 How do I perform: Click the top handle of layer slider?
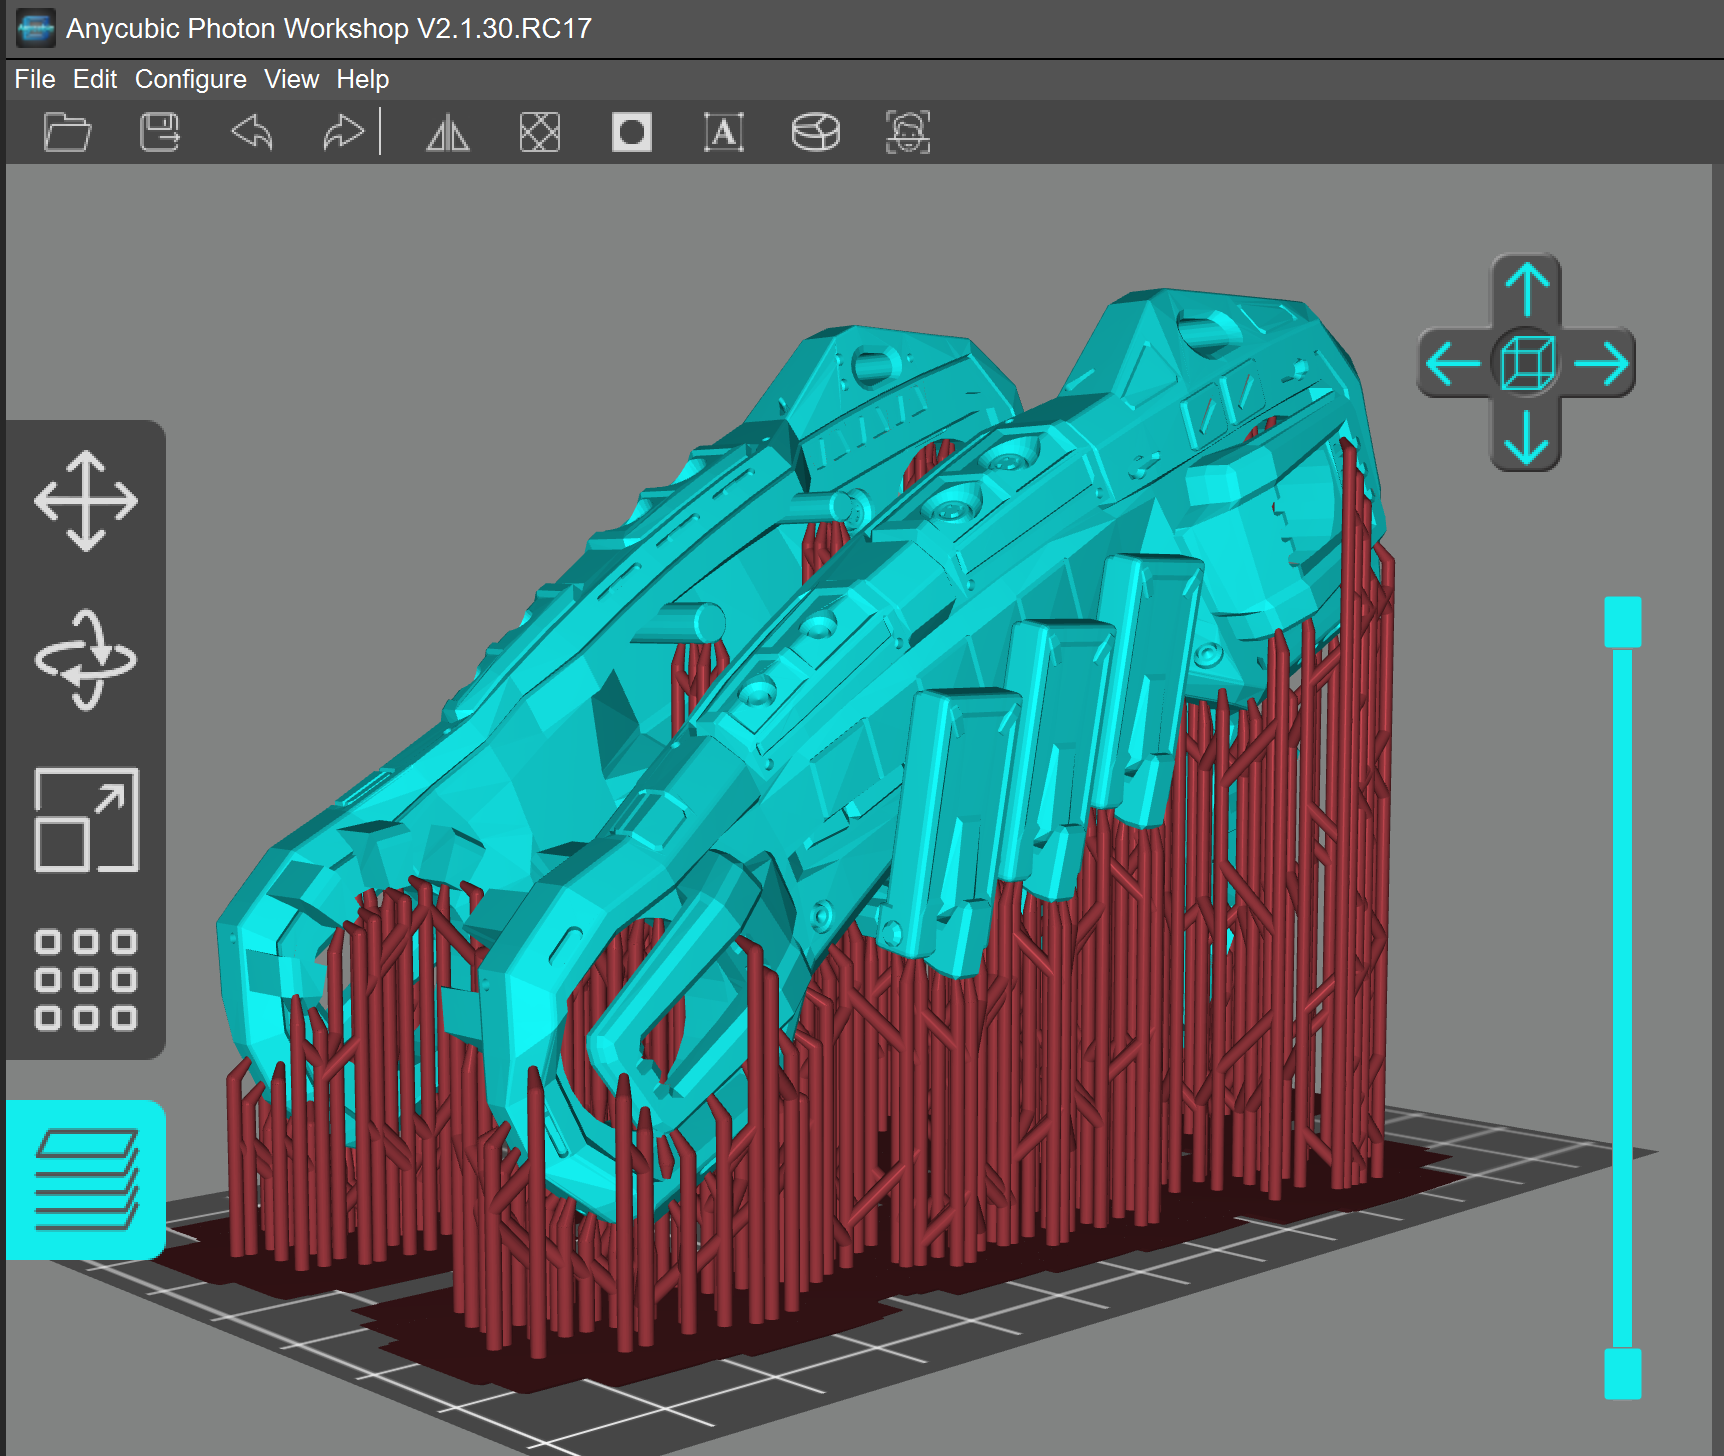1622,622
